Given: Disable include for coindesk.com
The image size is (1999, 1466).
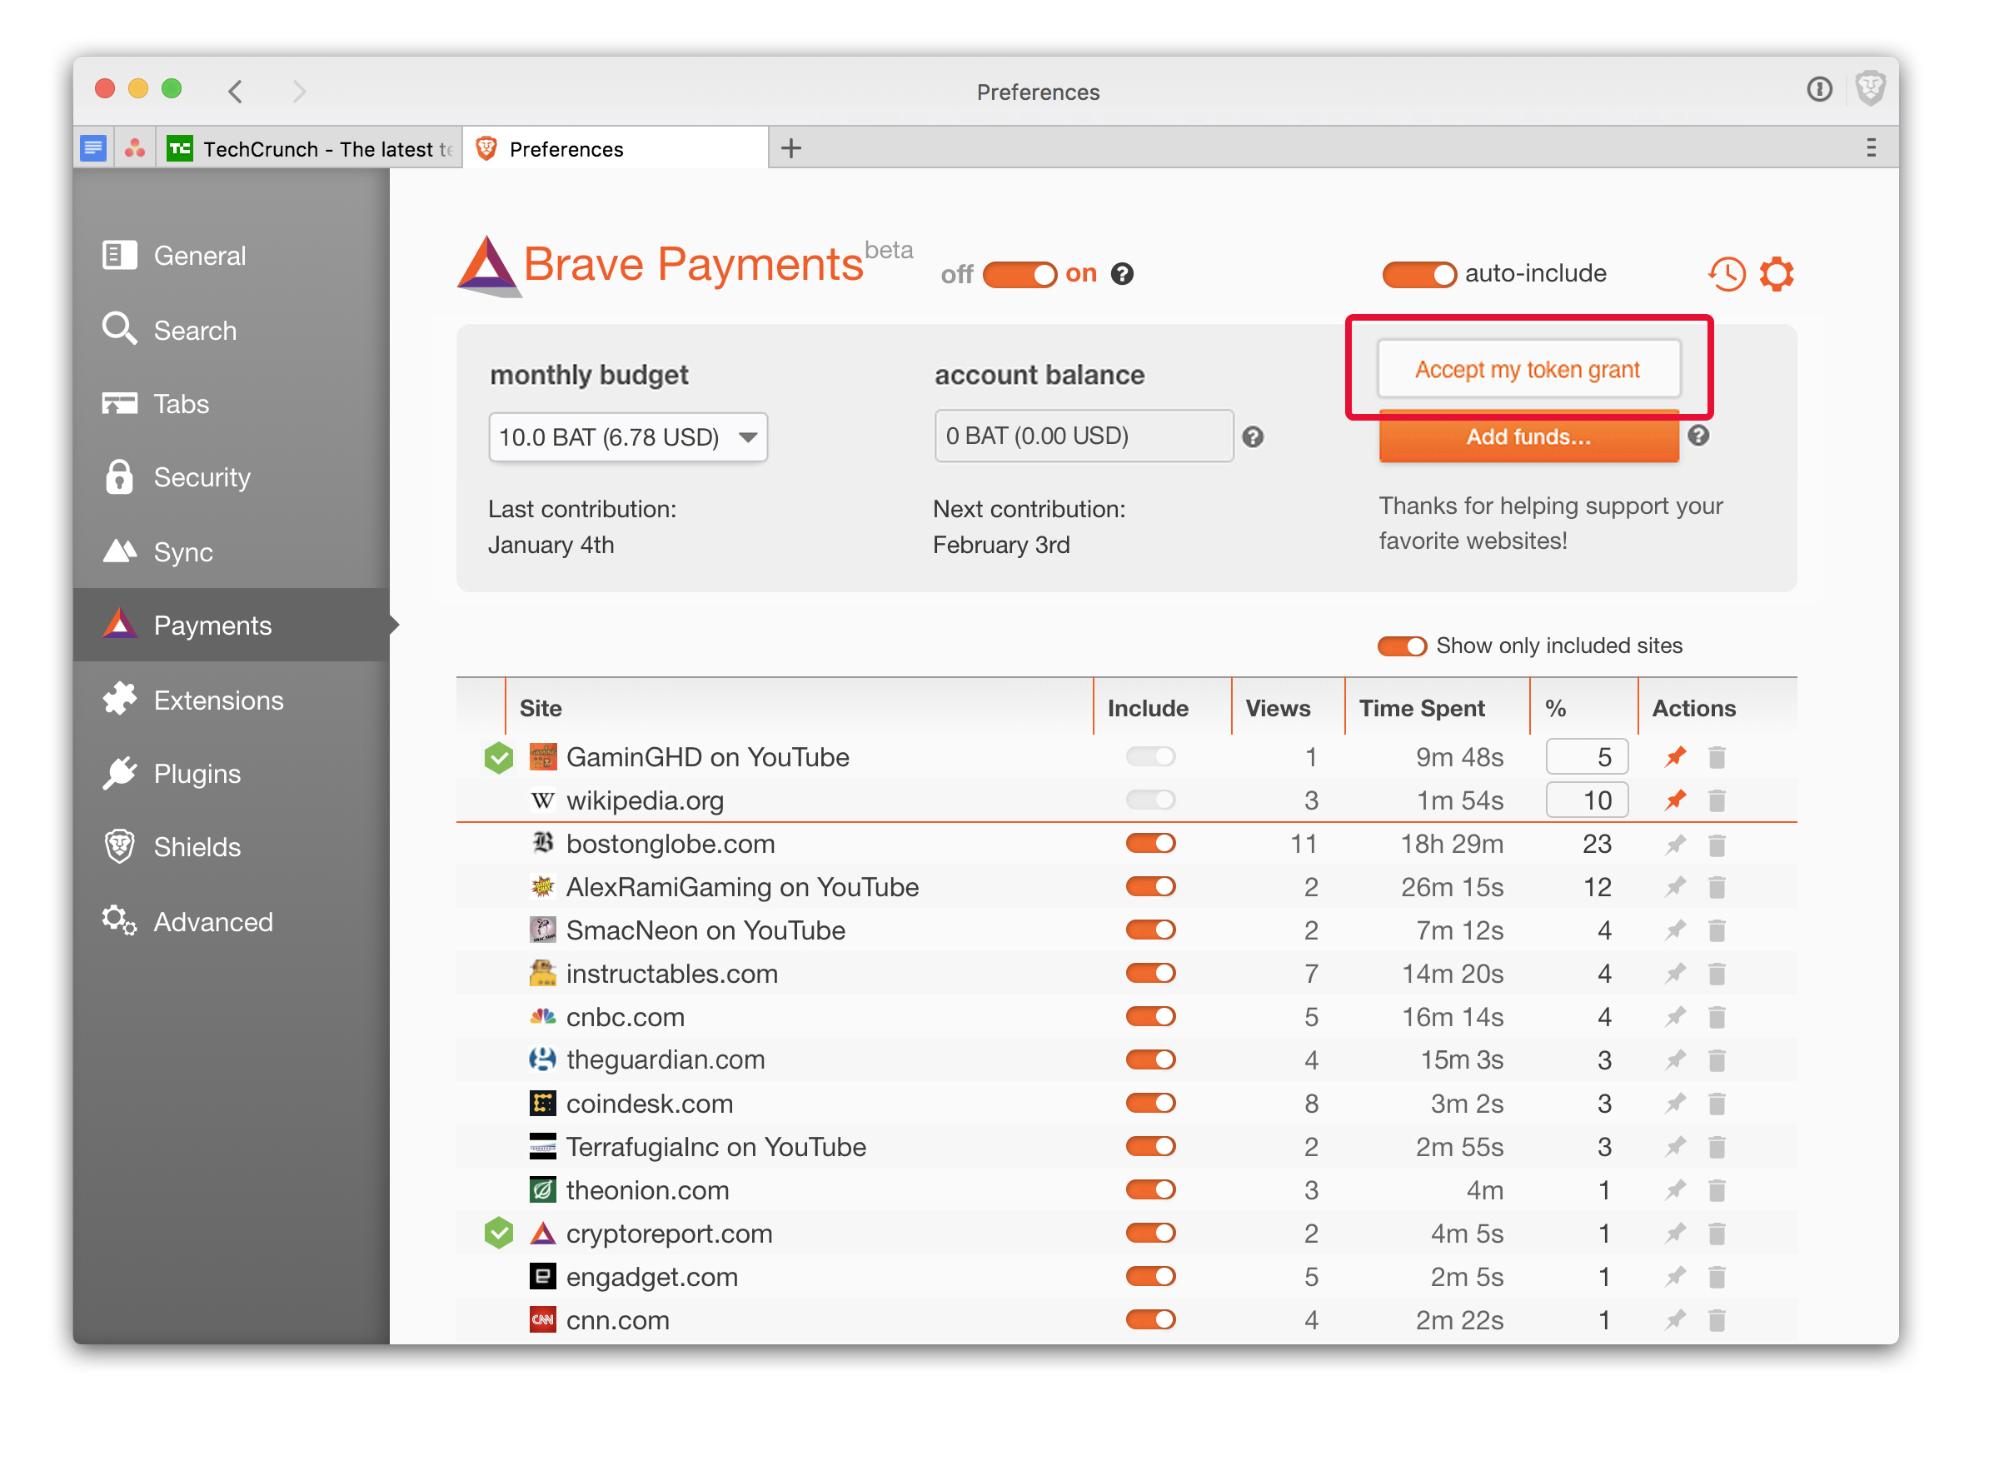Looking at the screenshot, I should tap(1150, 1103).
